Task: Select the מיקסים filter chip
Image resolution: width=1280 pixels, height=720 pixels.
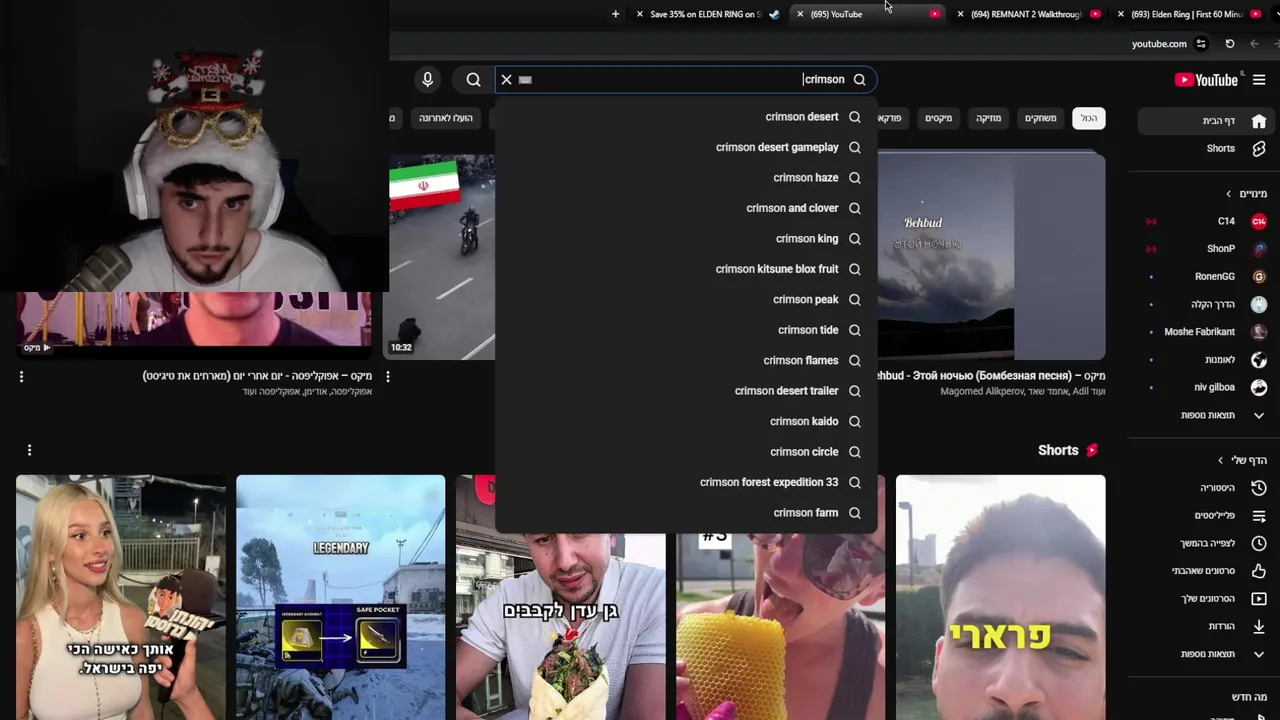Action: coord(938,118)
